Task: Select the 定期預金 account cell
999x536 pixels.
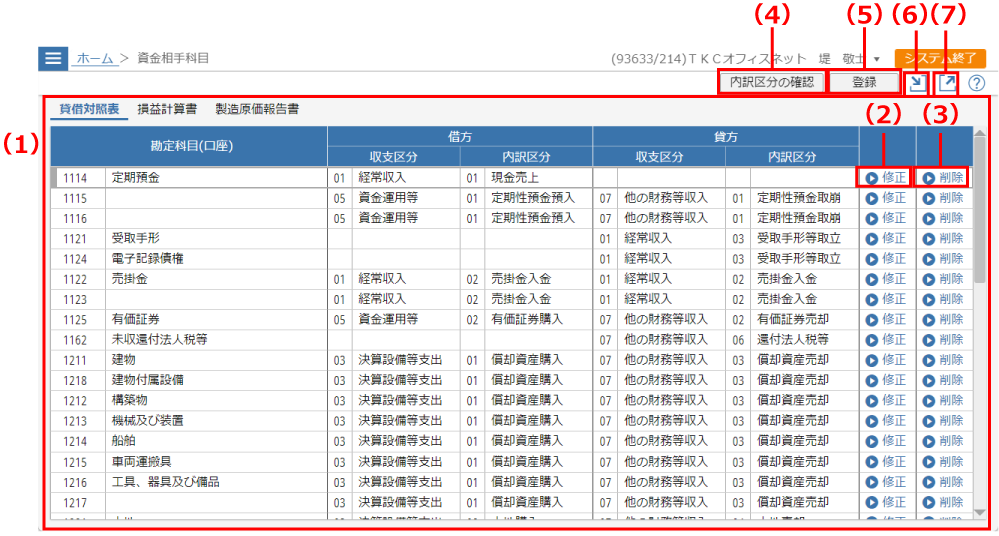Action: [x=216, y=178]
